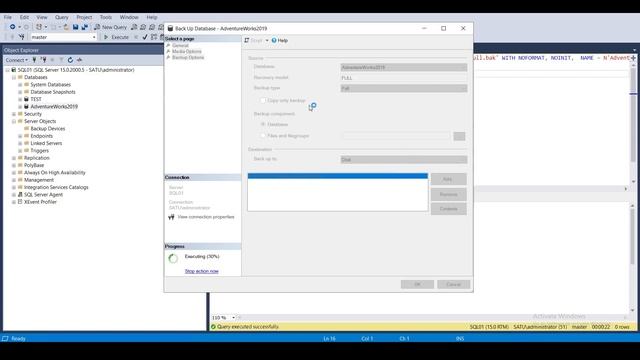The height and width of the screenshot is (360, 640).
Task: Click the Open File folder icon
Action: tap(66, 27)
